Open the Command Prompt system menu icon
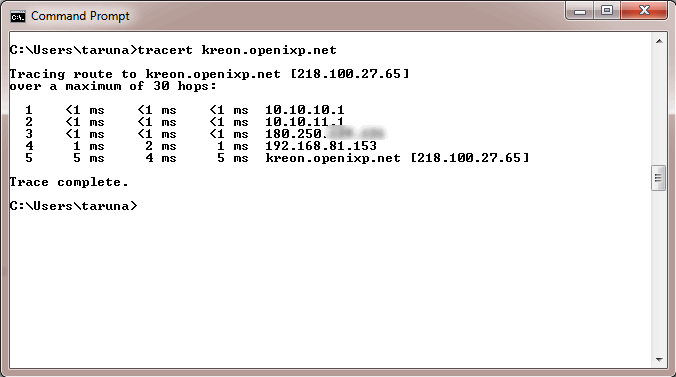The height and width of the screenshot is (377, 676). pos(18,16)
